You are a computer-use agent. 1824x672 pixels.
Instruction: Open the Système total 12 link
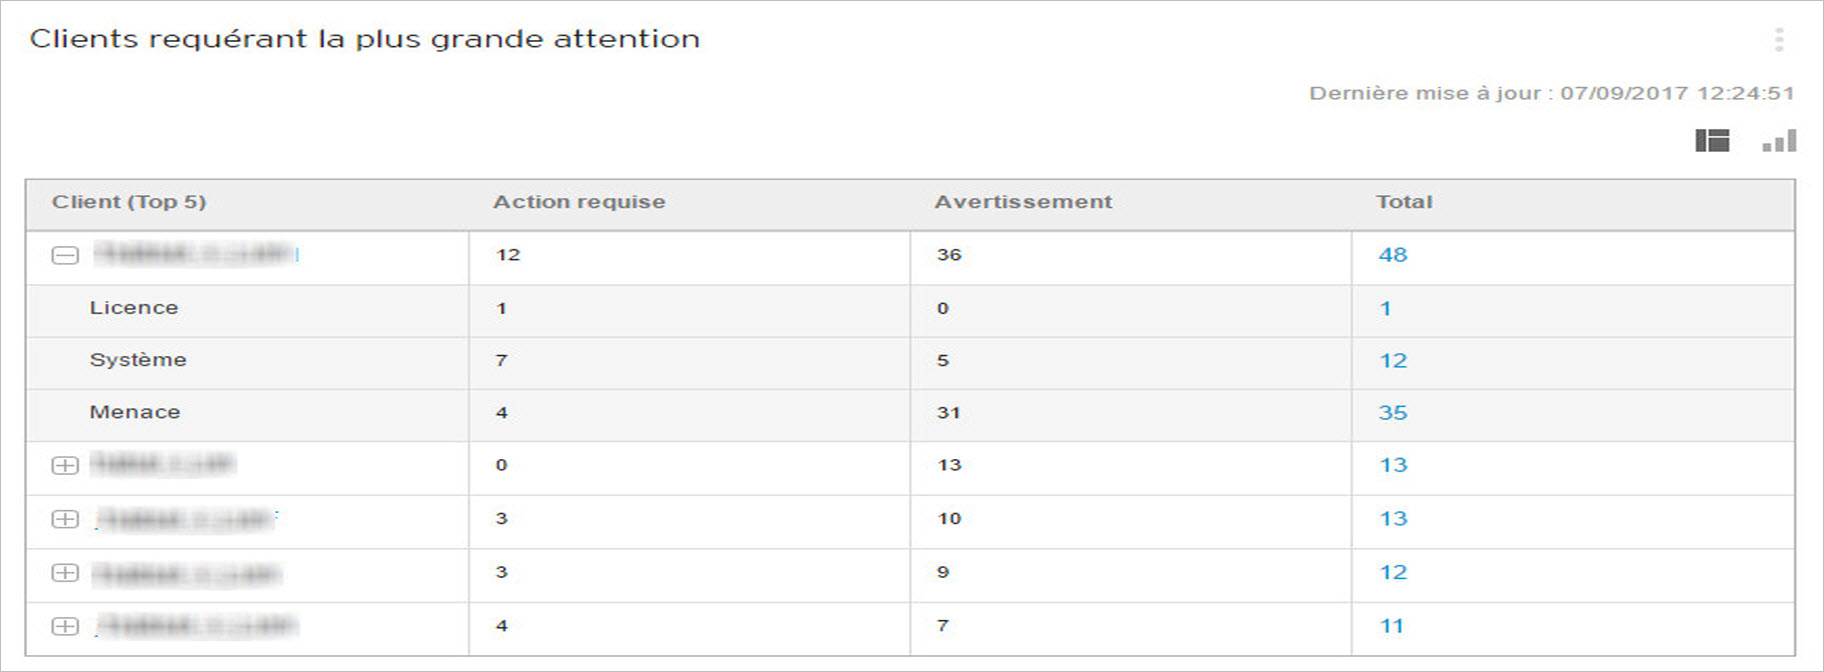1392,361
